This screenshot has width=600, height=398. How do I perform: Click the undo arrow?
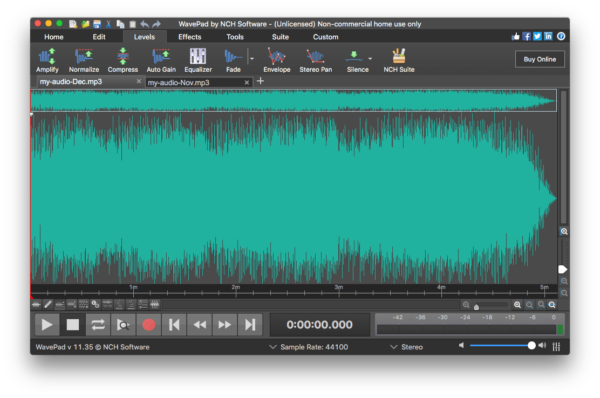(x=144, y=24)
